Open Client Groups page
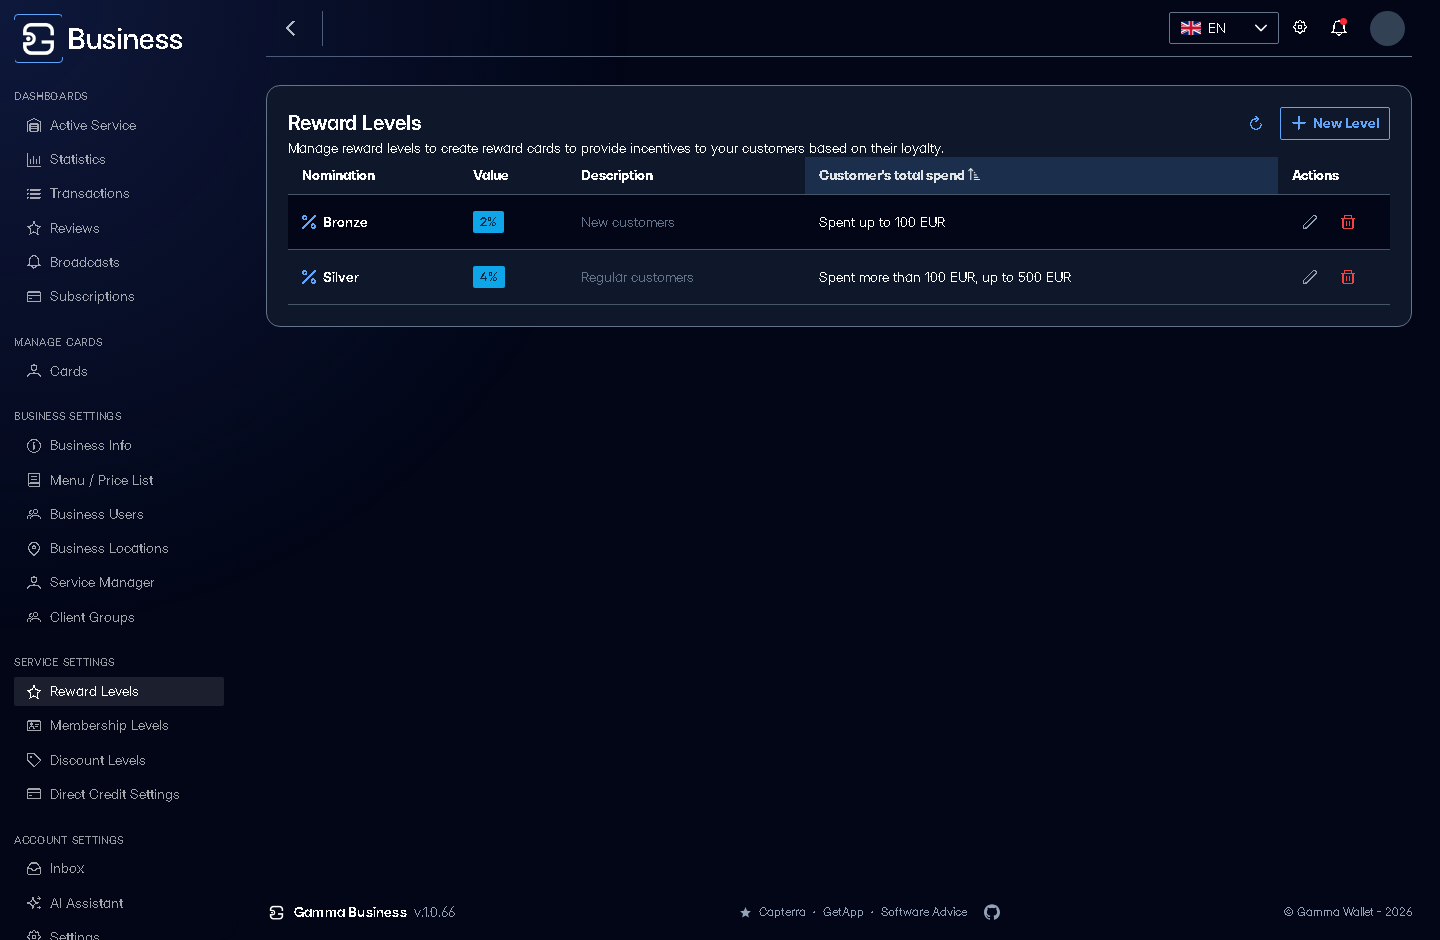The height and width of the screenshot is (940, 1440). click(x=119, y=617)
